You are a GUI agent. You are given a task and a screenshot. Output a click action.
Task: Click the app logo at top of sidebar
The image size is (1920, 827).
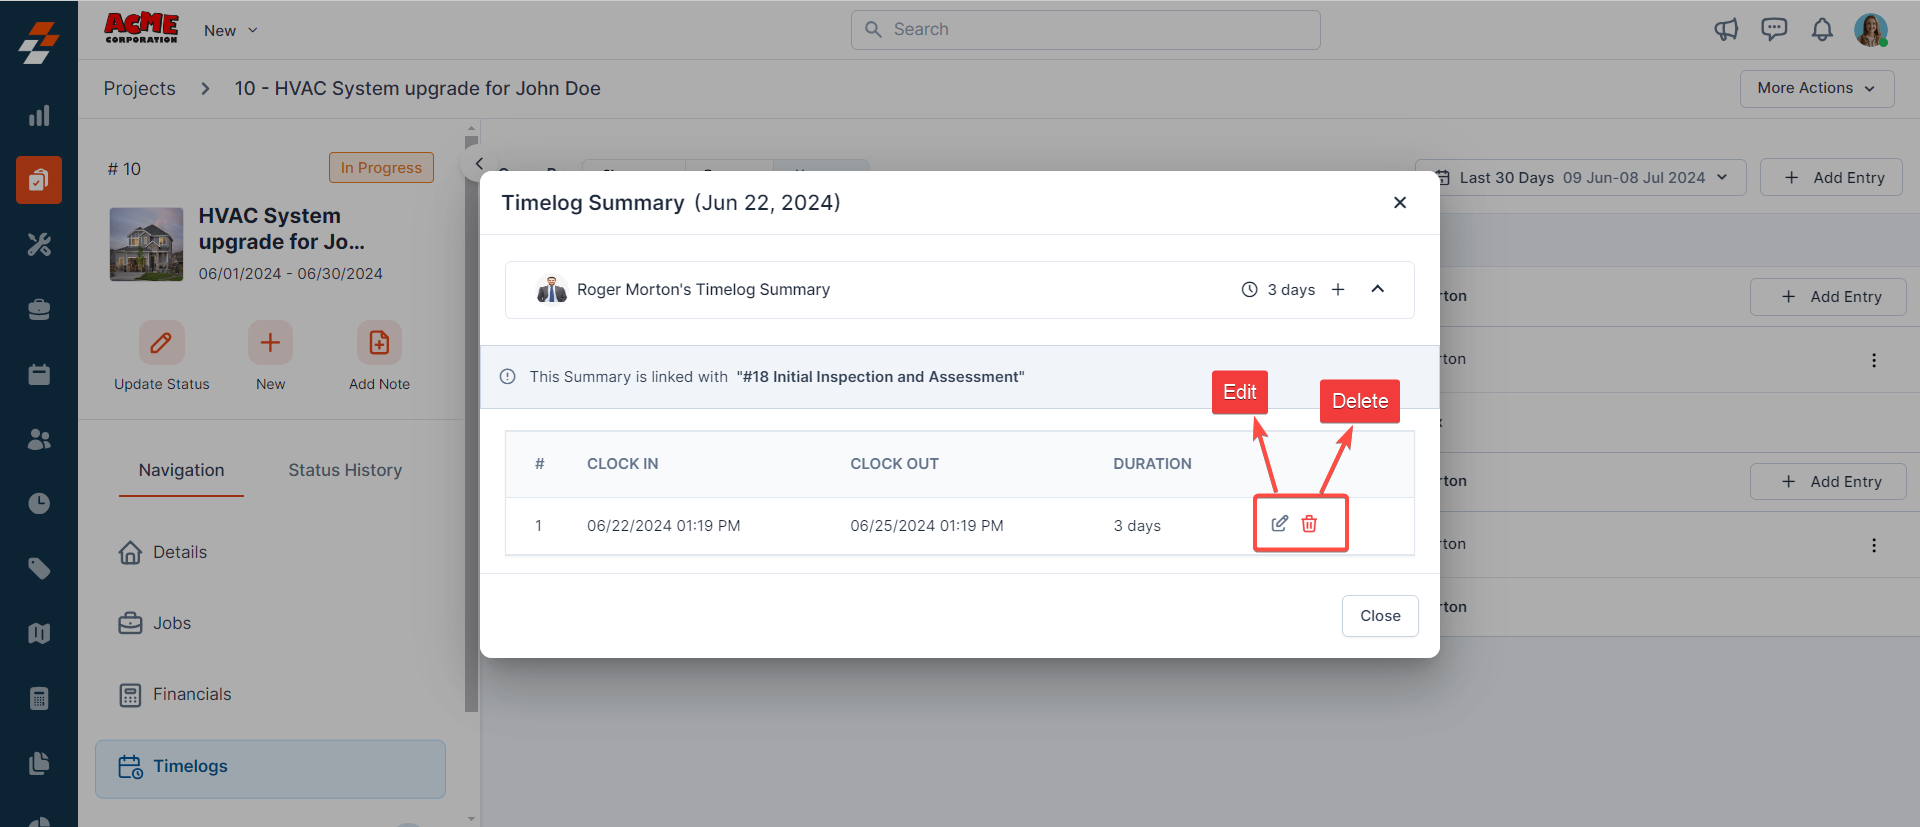39,43
